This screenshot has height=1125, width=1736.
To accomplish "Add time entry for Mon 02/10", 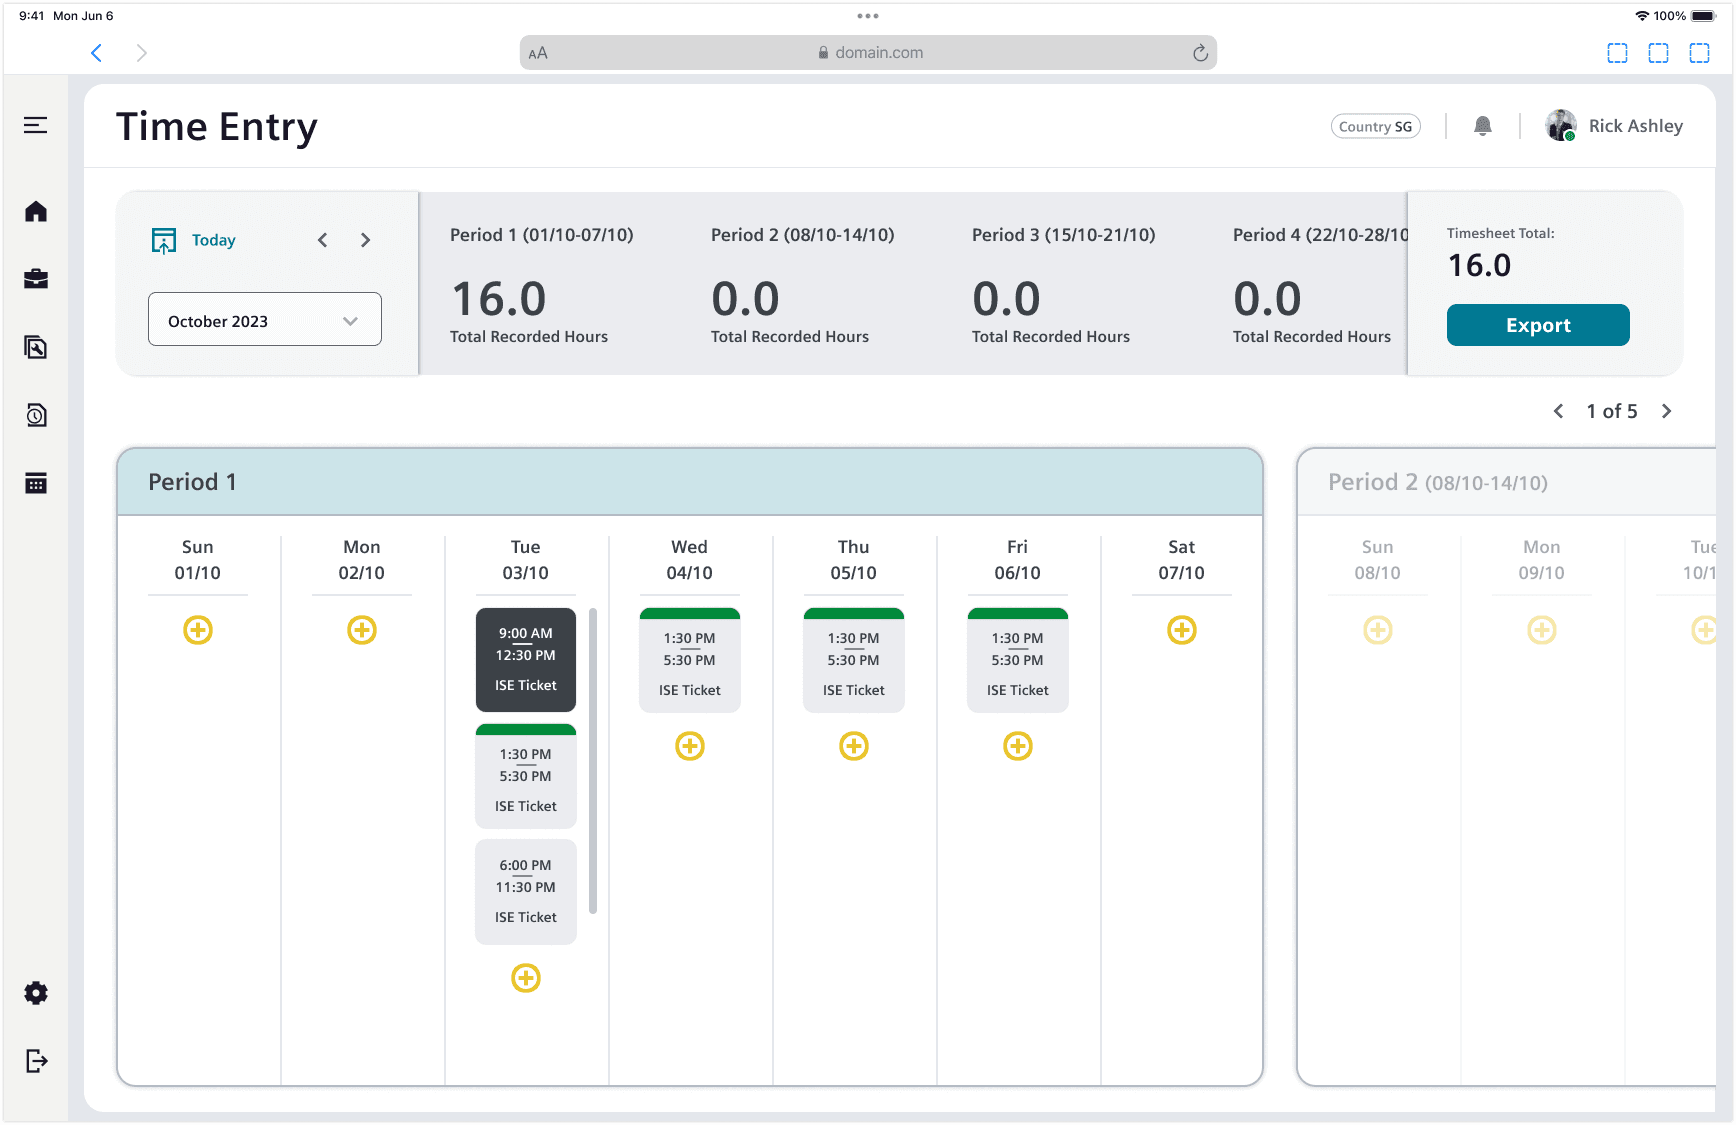I will [x=362, y=630].
